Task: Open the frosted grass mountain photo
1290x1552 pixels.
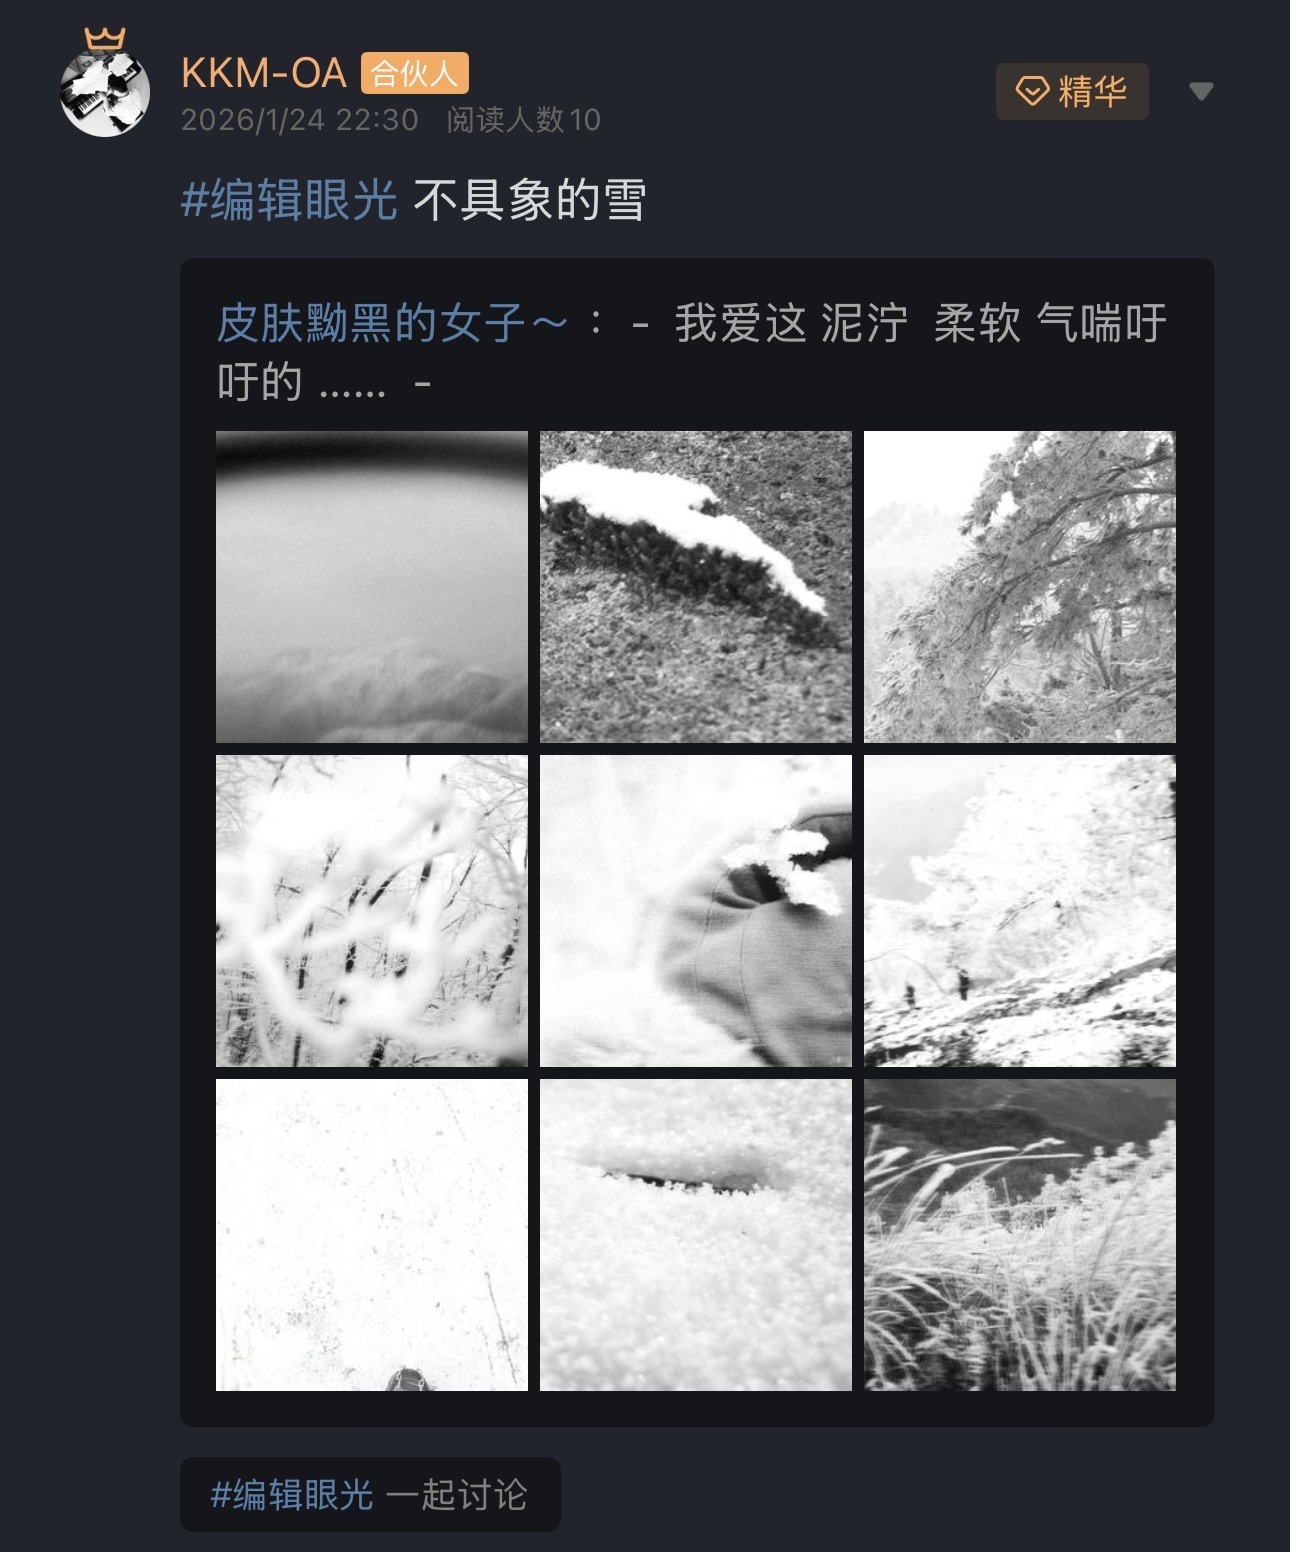Action: [x=1020, y=1235]
